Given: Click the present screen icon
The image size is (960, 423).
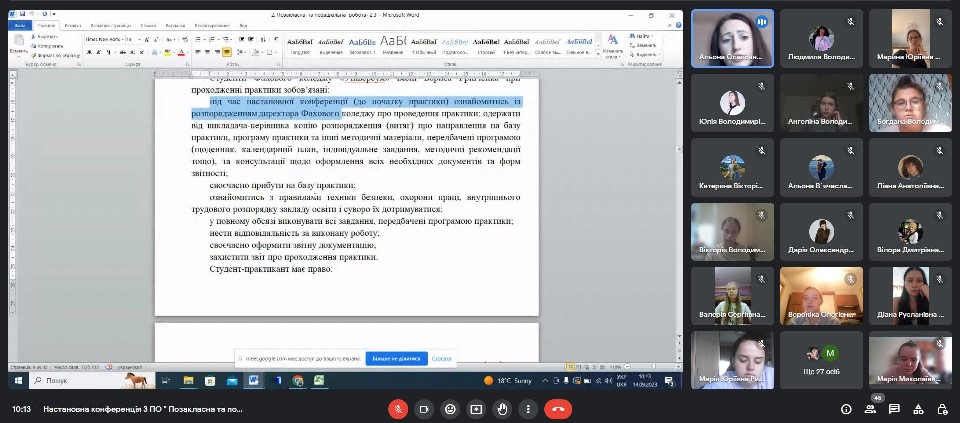Looking at the screenshot, I should [476, 409].
